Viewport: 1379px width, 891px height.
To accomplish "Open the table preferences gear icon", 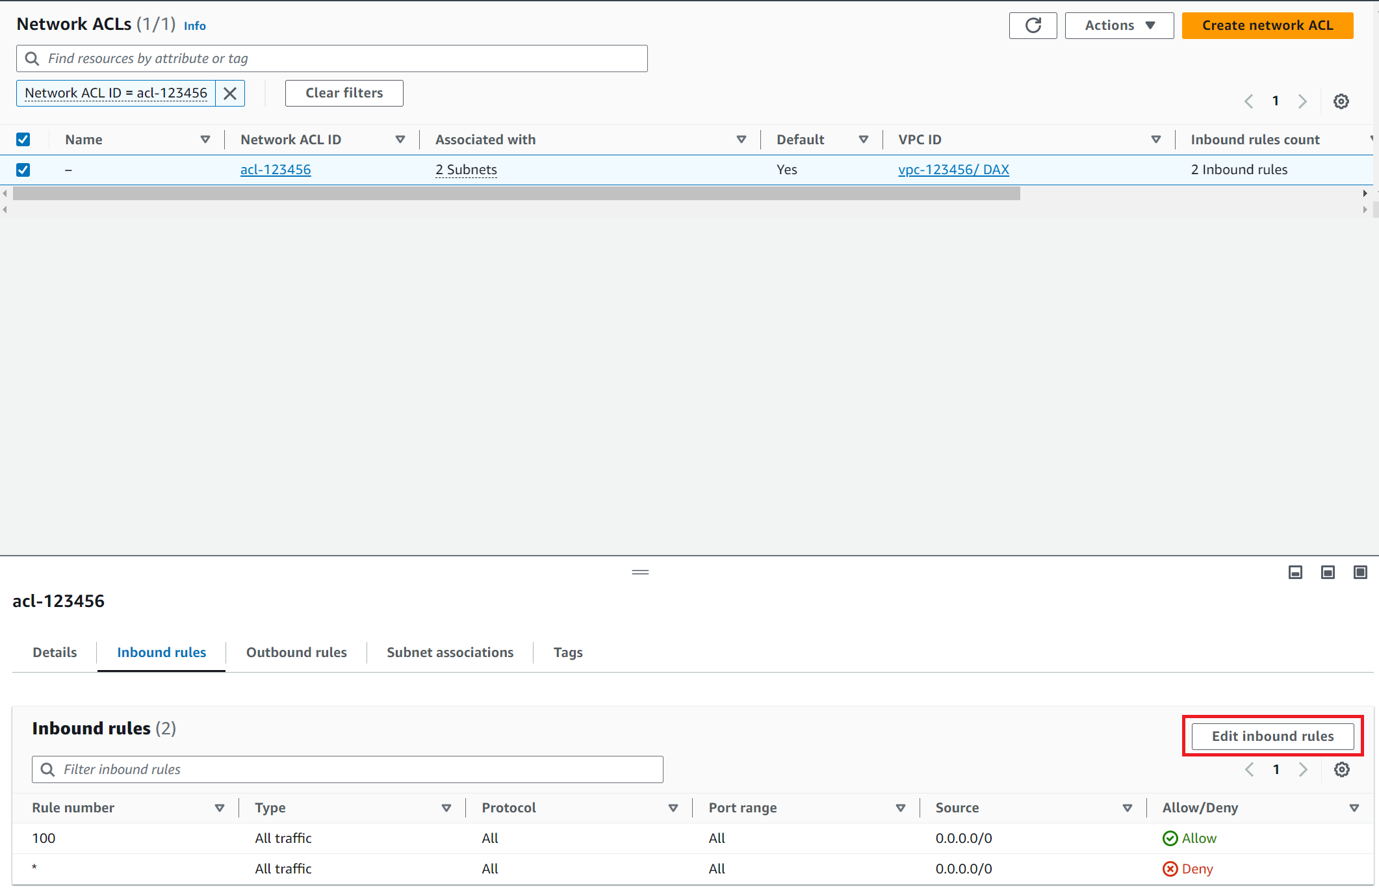I will 1341,101.
